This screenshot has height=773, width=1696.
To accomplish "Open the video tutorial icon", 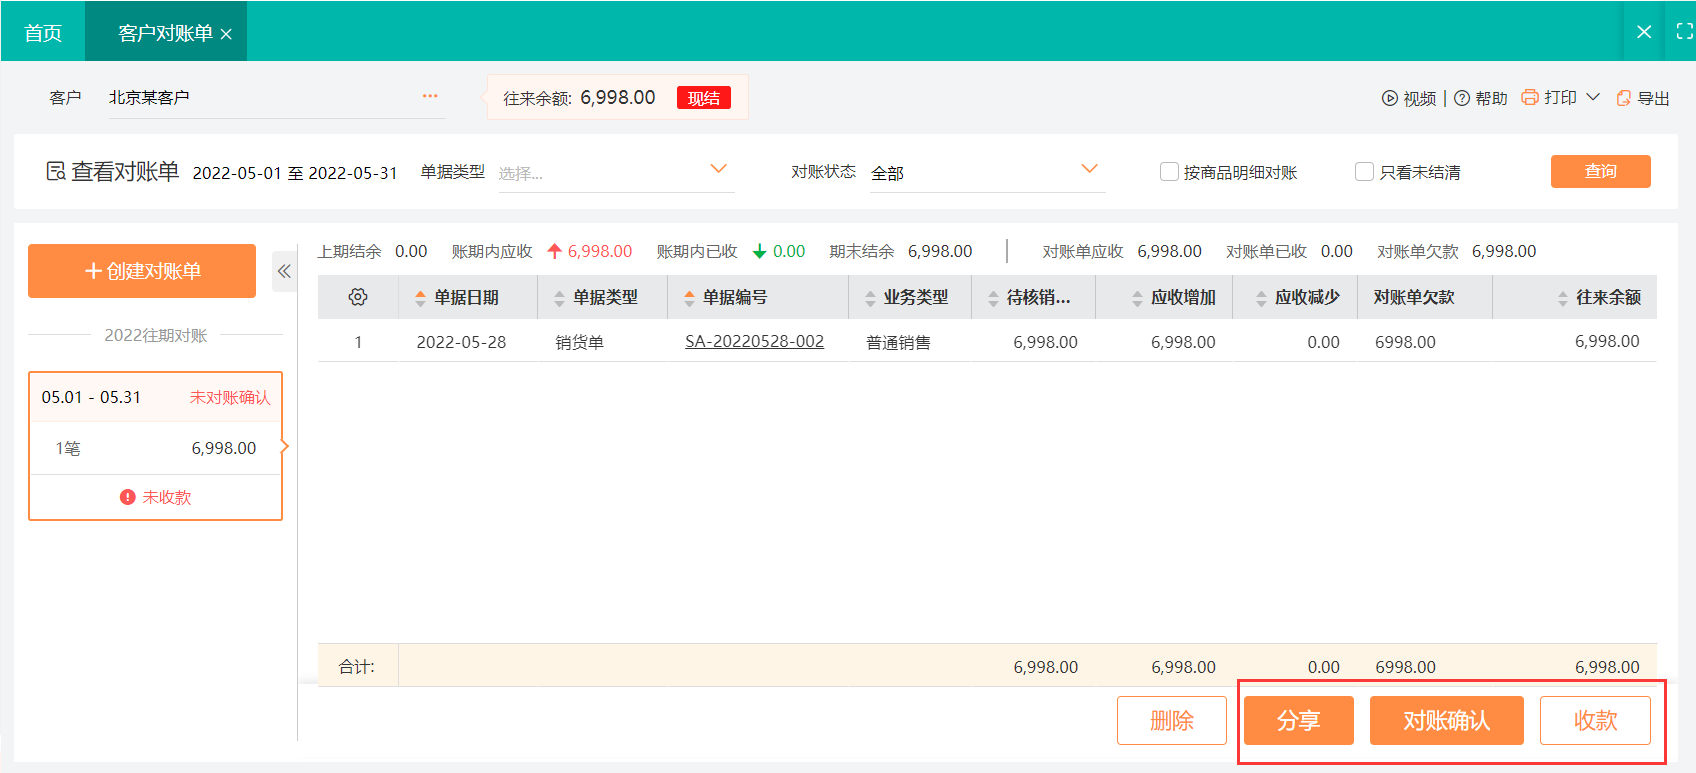I will click(x=1389, y=98).
